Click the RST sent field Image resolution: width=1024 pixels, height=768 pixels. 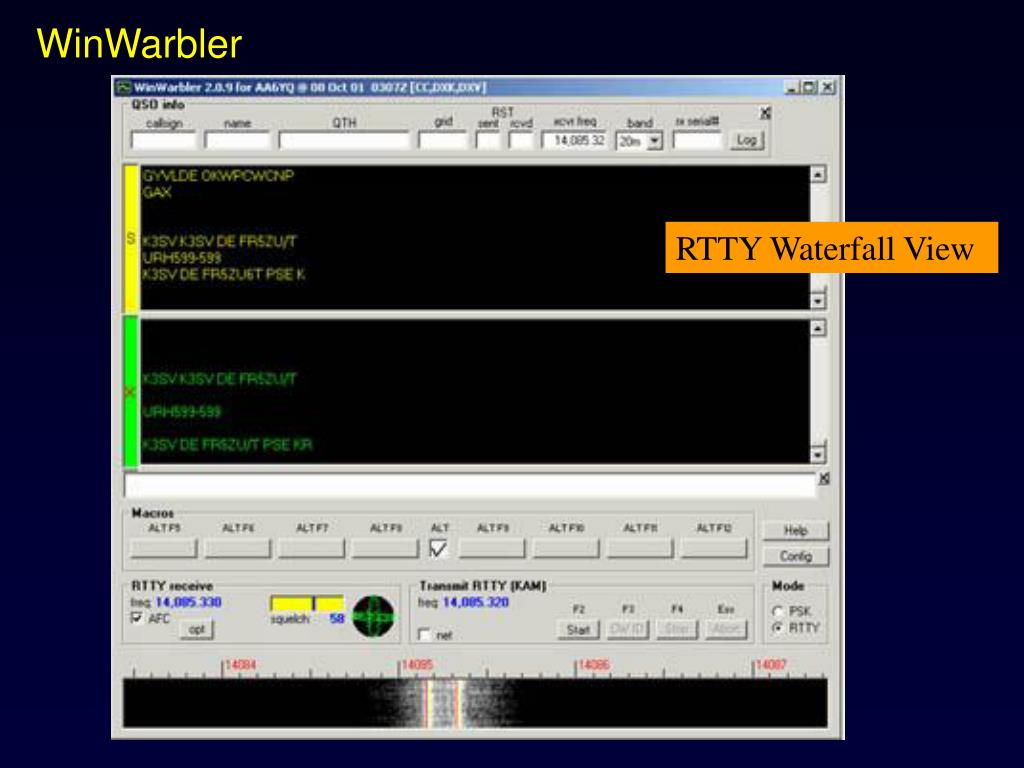pos(488,140)
